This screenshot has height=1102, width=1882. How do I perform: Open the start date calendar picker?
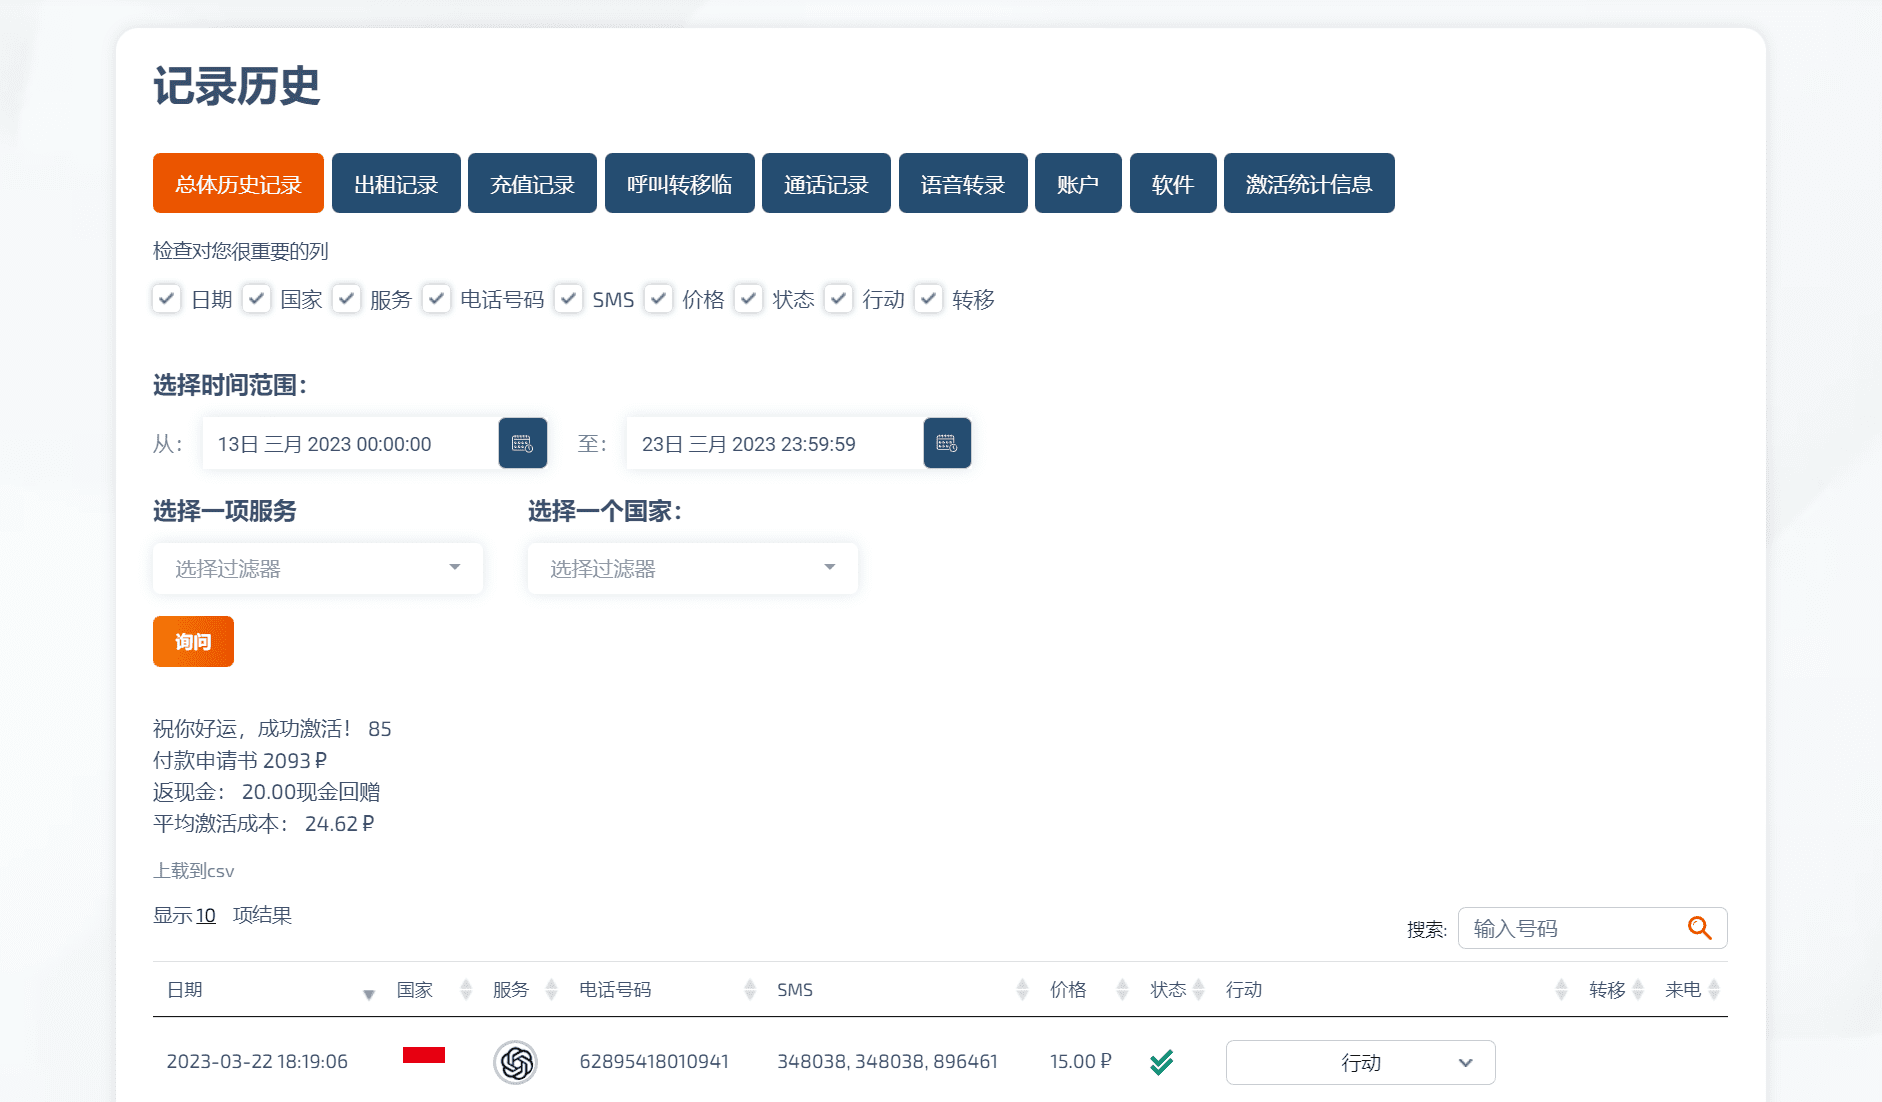522,443
